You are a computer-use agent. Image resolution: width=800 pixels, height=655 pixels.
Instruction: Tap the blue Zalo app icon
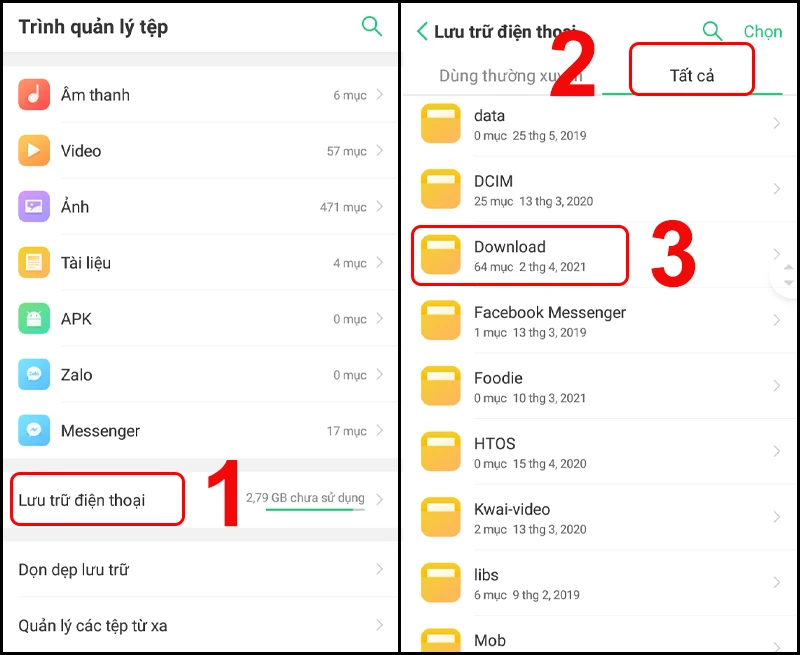coord(34,375)
